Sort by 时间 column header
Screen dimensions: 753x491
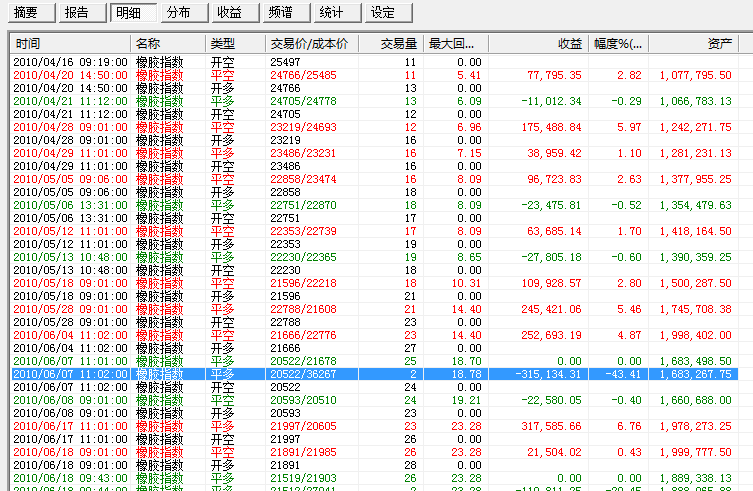(70, 44)
